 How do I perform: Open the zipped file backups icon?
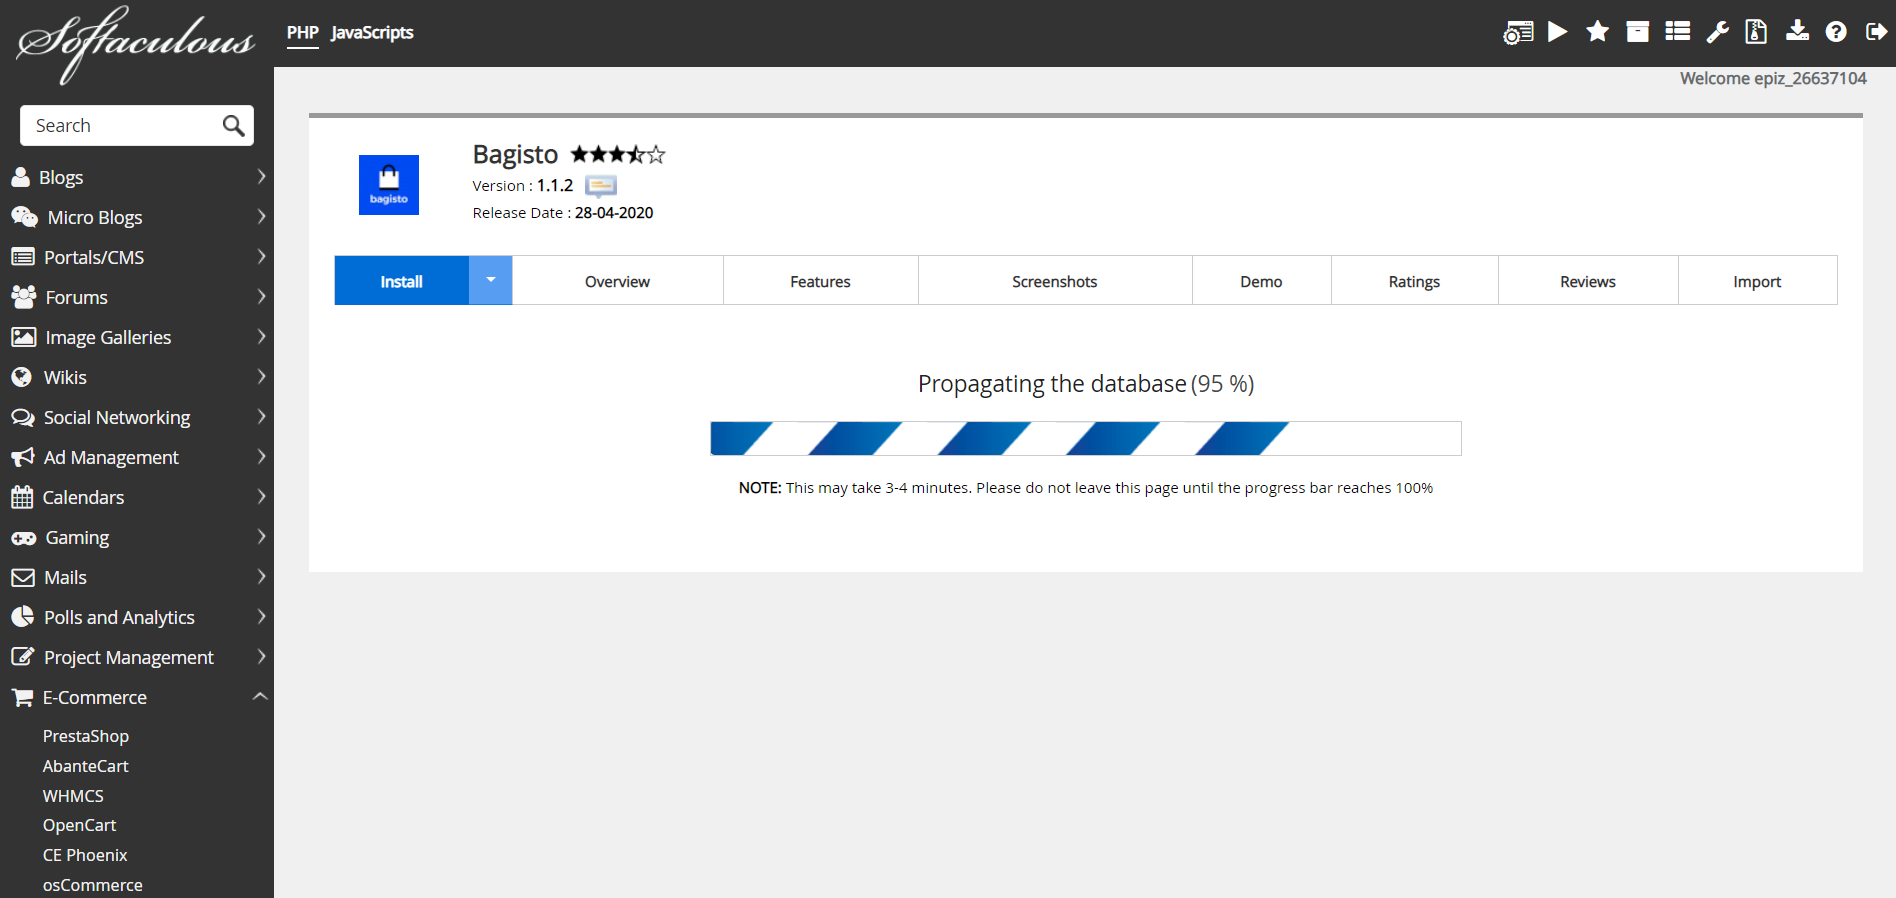pyautogui.click(x=1756, y=32)
